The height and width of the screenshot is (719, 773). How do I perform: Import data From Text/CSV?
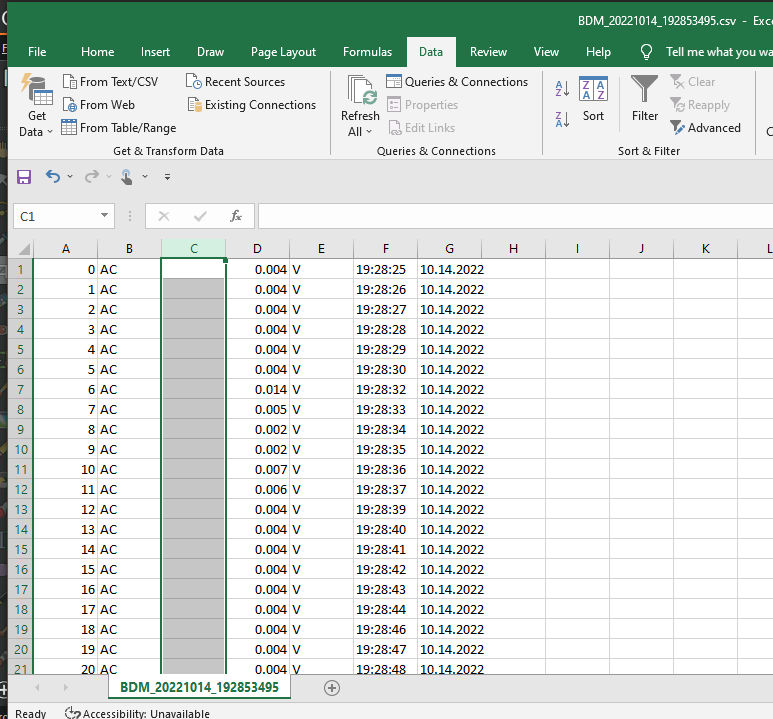(x=110, y=82)
